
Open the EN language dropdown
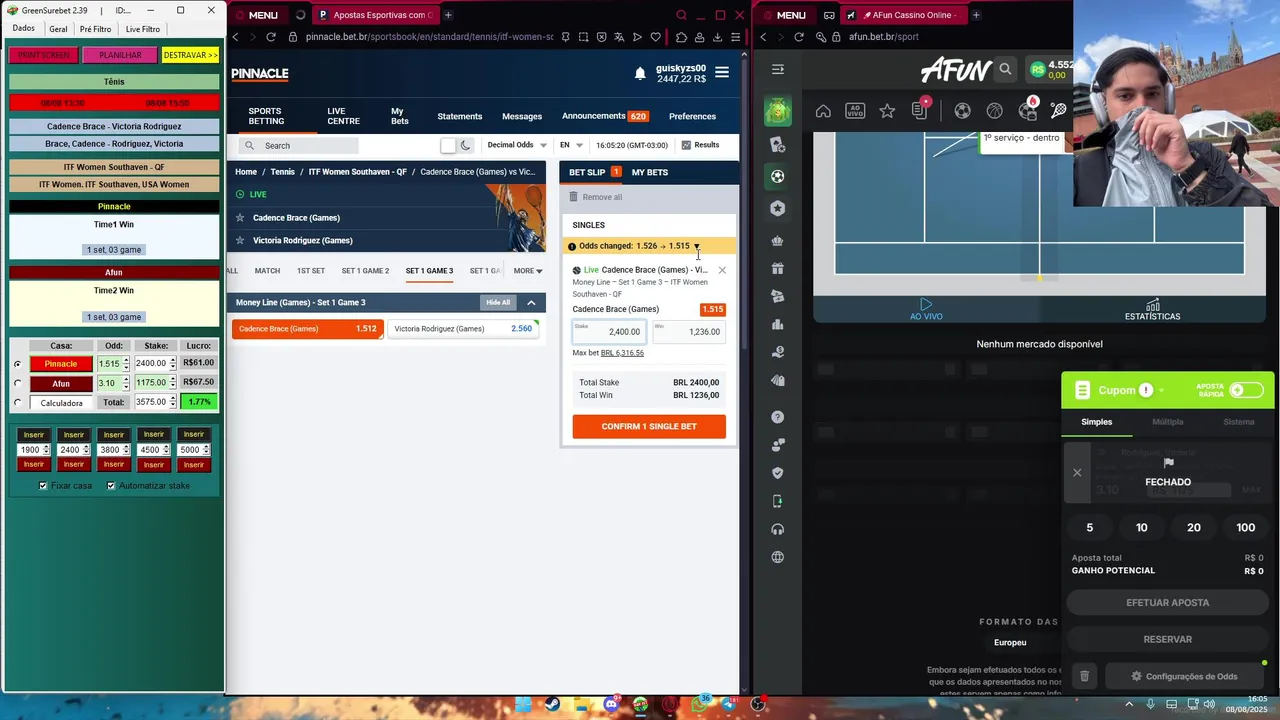click(571, 145)
